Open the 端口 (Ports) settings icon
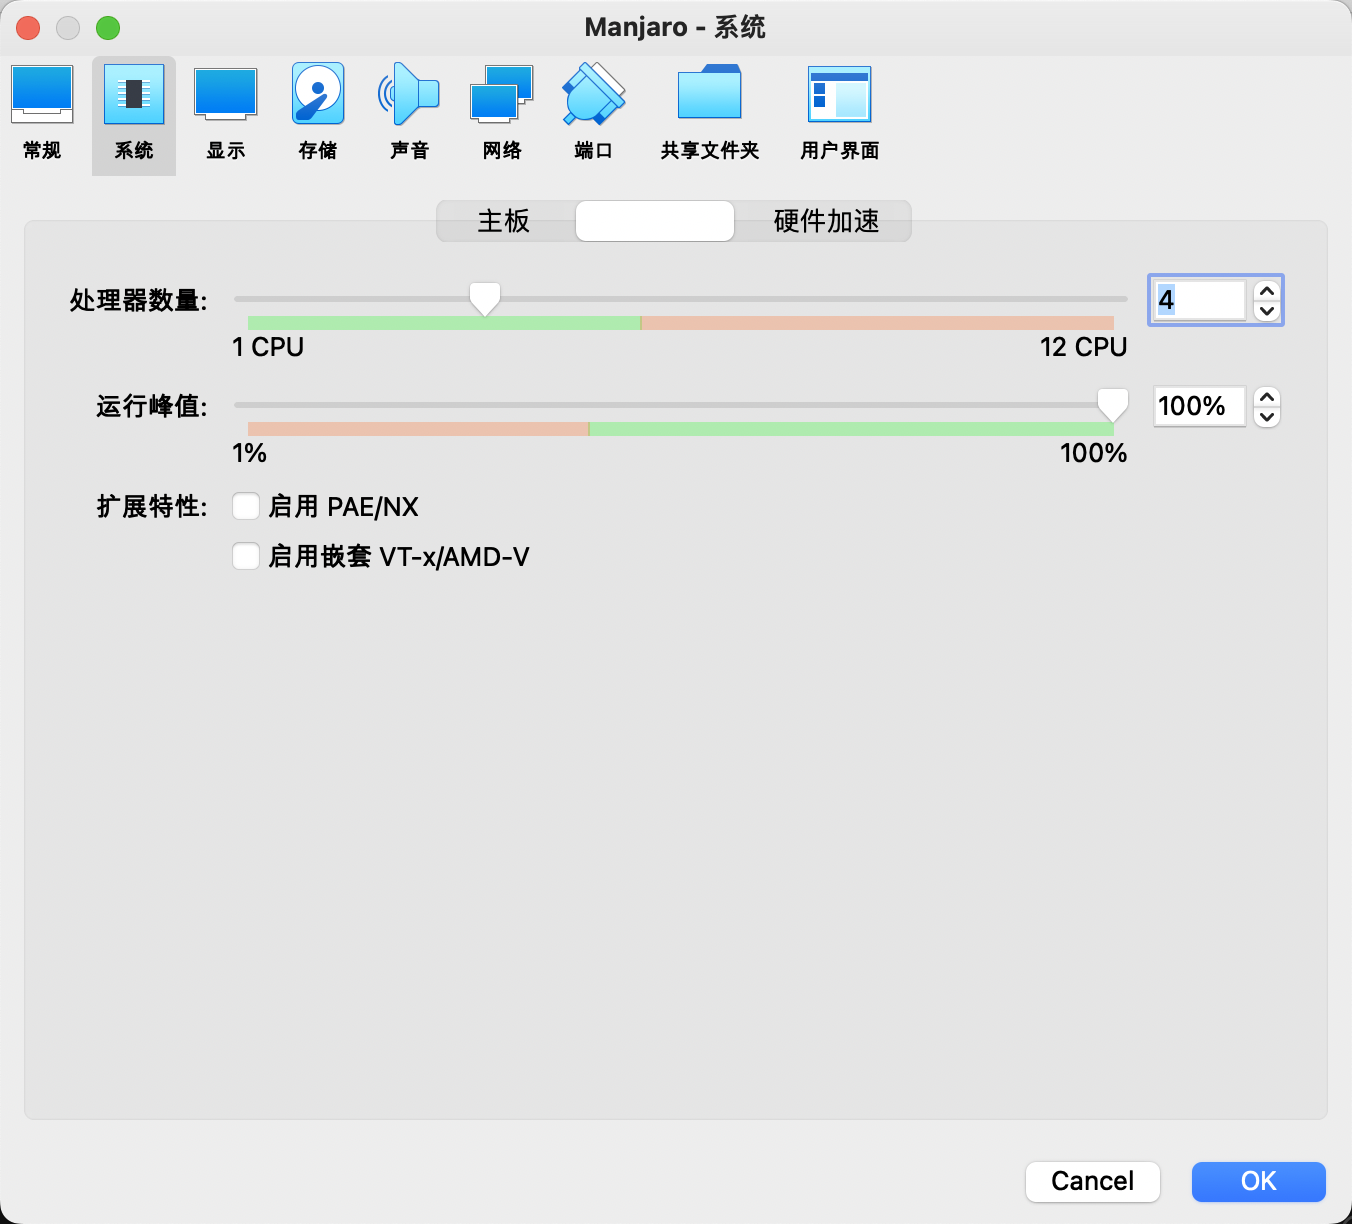1352x1224 pixels. [594, 114]
